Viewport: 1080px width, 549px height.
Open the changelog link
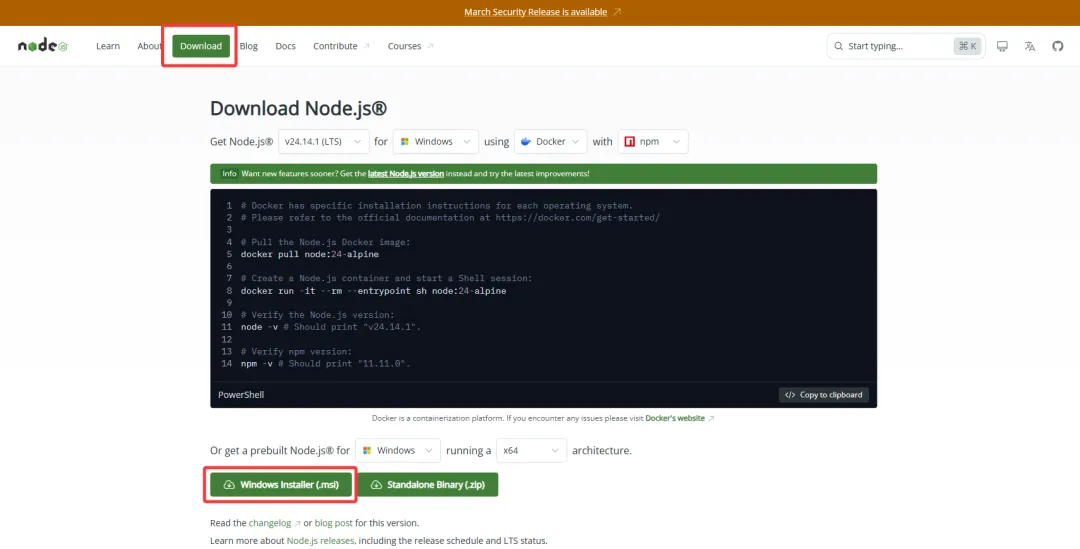tap(274, 523)
